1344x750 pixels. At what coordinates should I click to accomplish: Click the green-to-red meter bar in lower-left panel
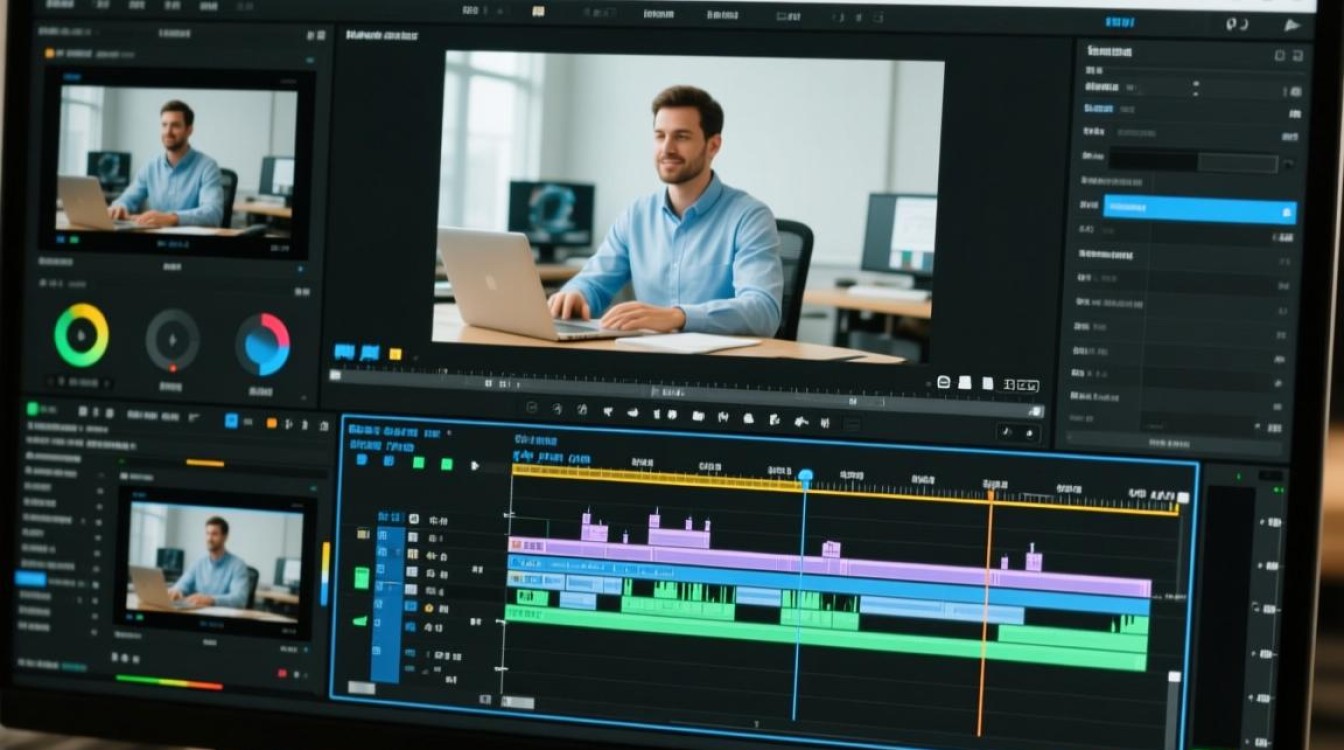169,683
